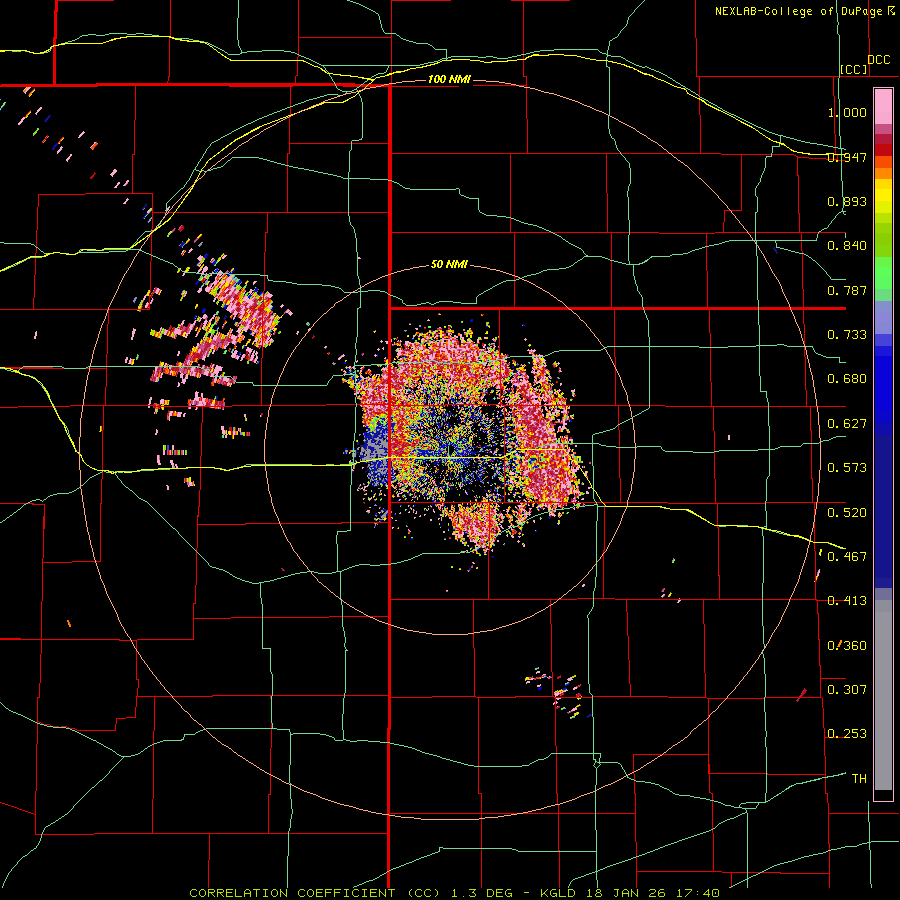Click the 0.840 value on the color scale

pyautogui.click(x=847, y=246)
